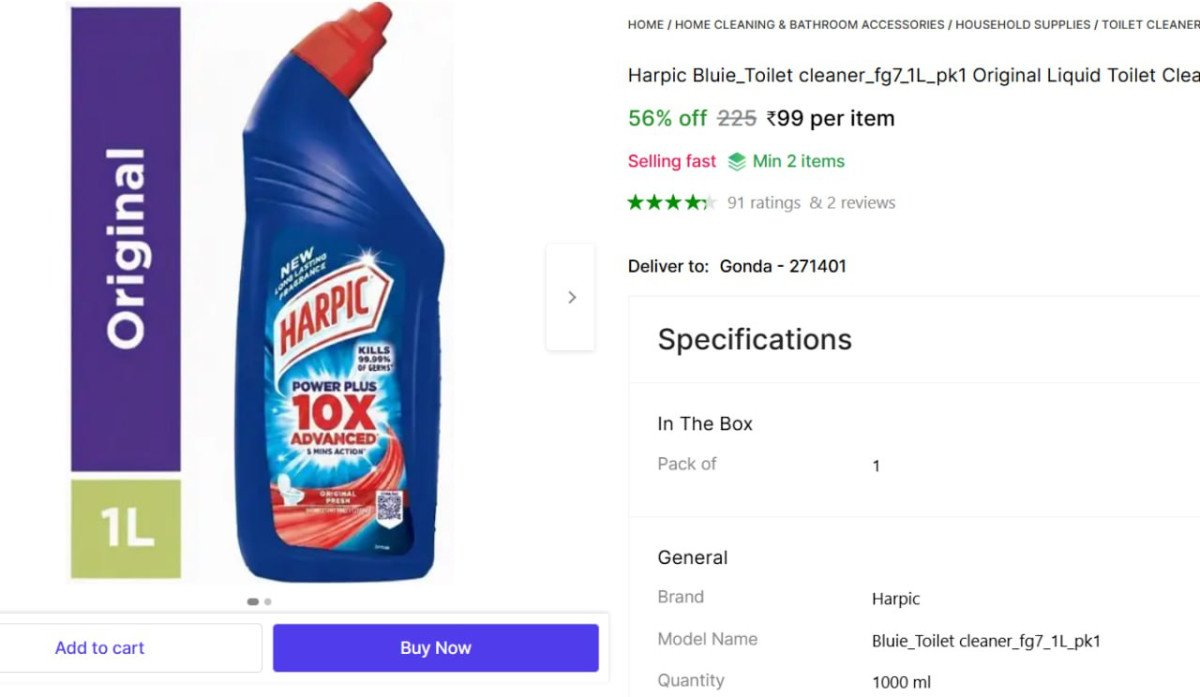Screen dimensions: 1200x697
Task: Click the QR code on the Harpic bottle
Action: (389, 507)
